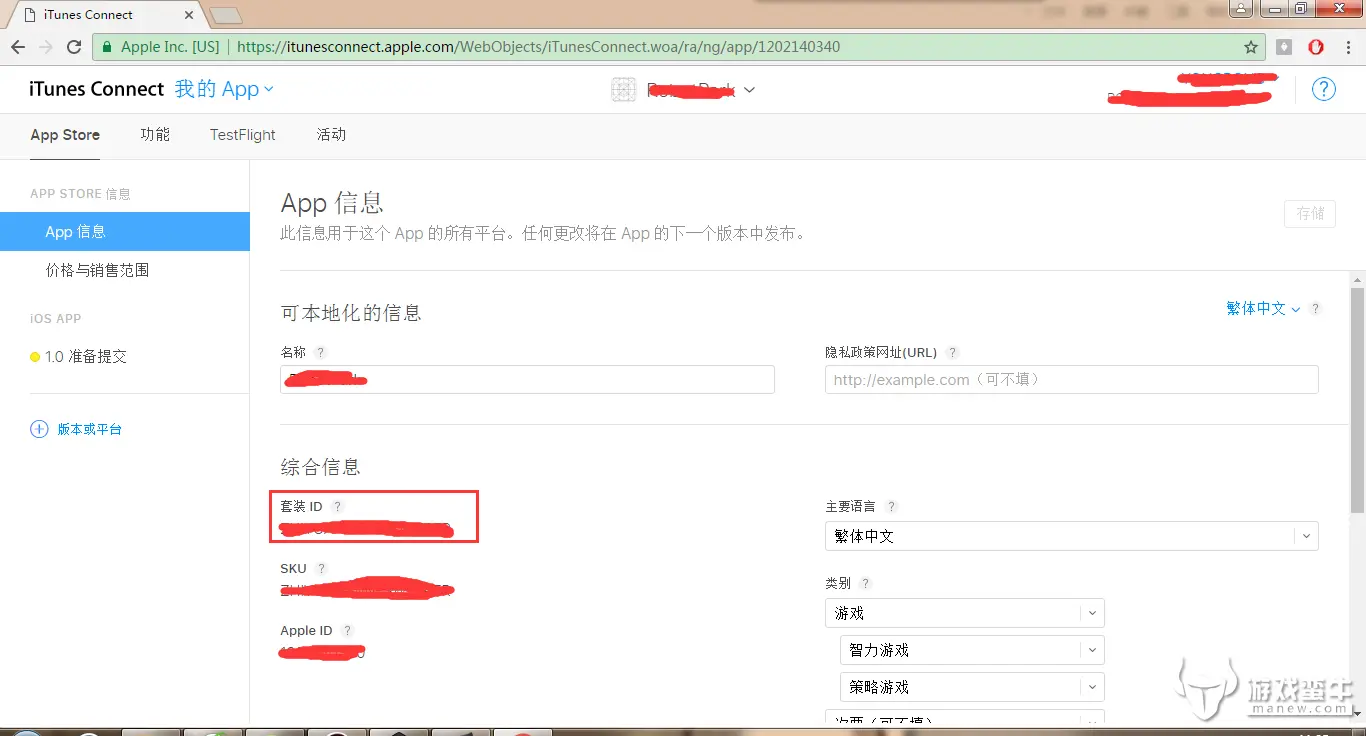Click the 存储 save button
The width and height of the screenshot is (1366, 736).
tap(1310, 213)
